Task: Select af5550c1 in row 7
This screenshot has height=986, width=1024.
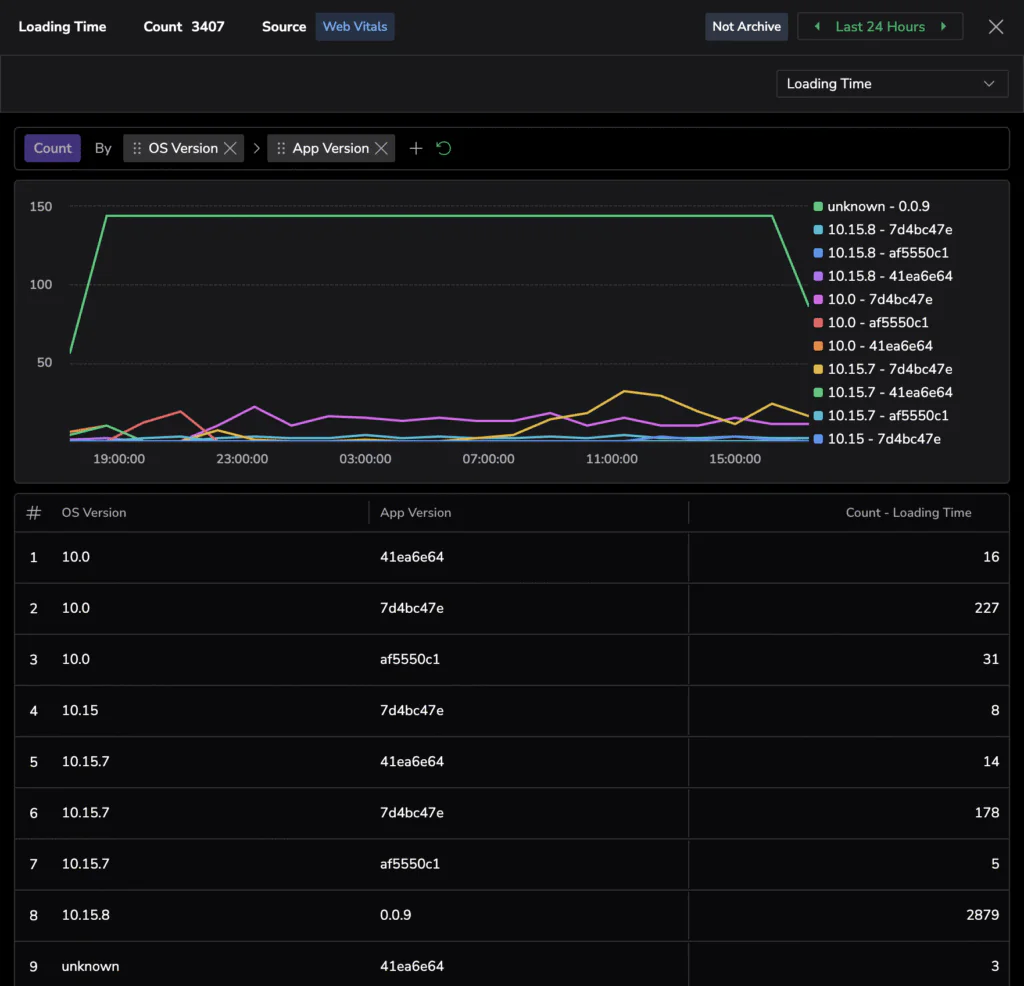Action: coord(409,864)
